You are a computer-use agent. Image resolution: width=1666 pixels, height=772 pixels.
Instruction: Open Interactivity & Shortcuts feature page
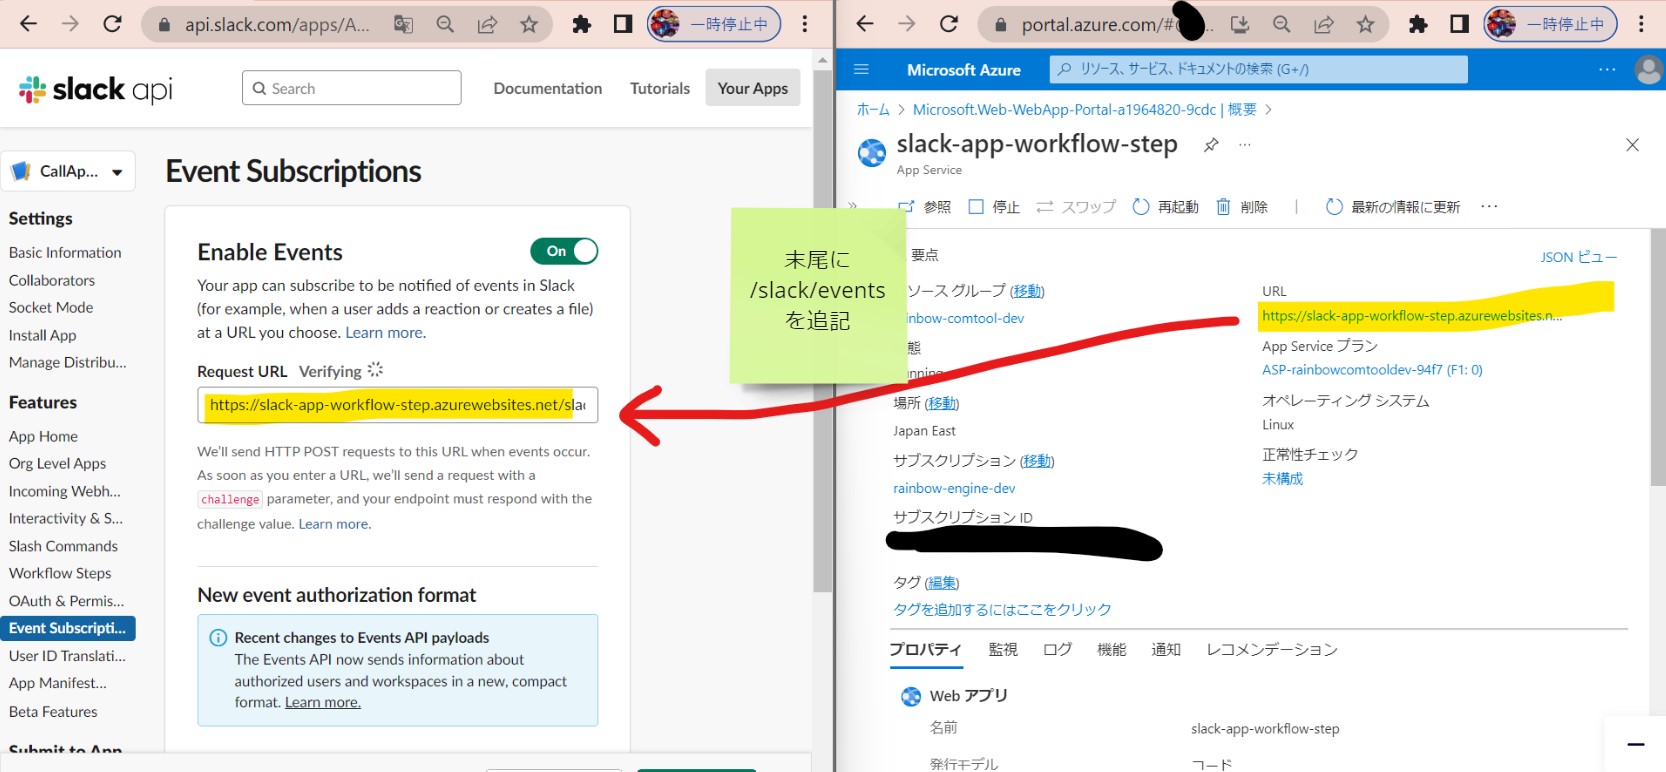[x=66, y=518]
